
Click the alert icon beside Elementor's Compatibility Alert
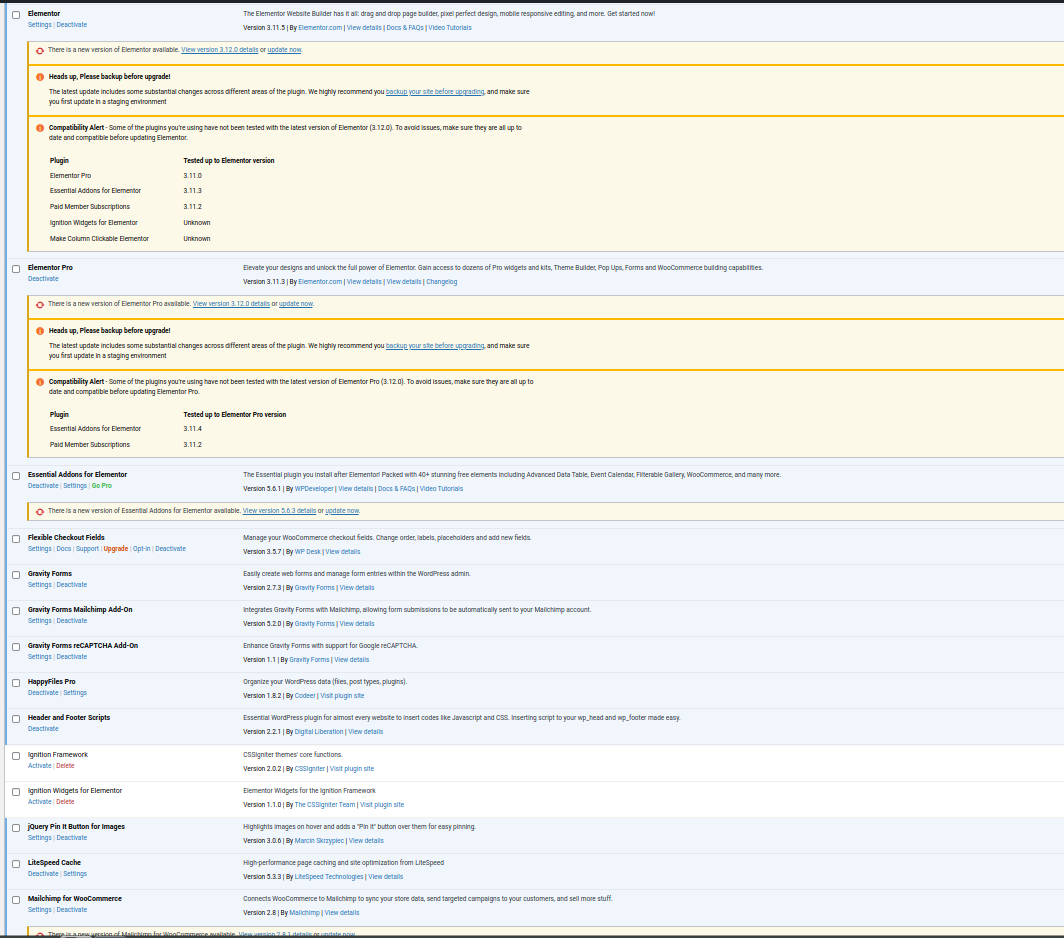[x=40, y=128]
